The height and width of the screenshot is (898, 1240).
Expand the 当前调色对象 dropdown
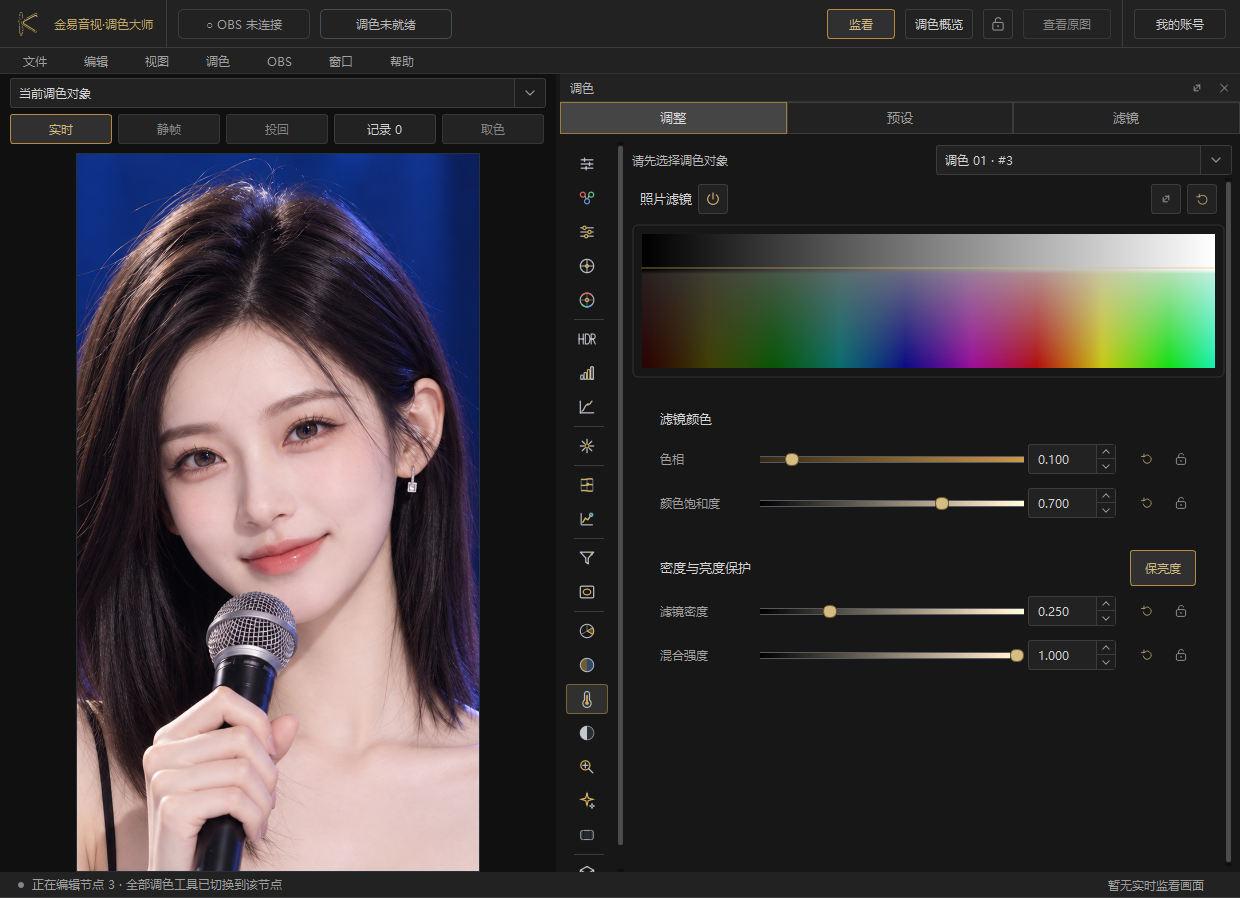pyautogui.click(x=529, y=94)
